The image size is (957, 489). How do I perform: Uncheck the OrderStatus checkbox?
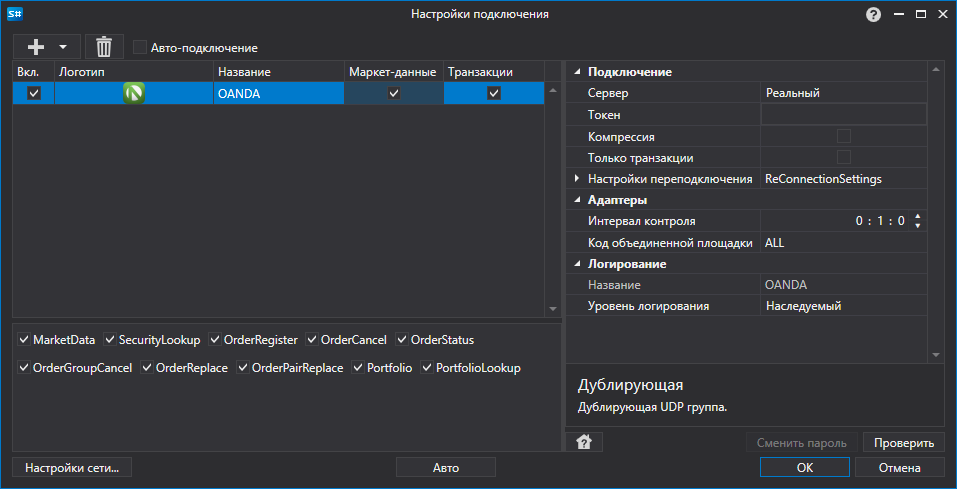coord(402,339)
